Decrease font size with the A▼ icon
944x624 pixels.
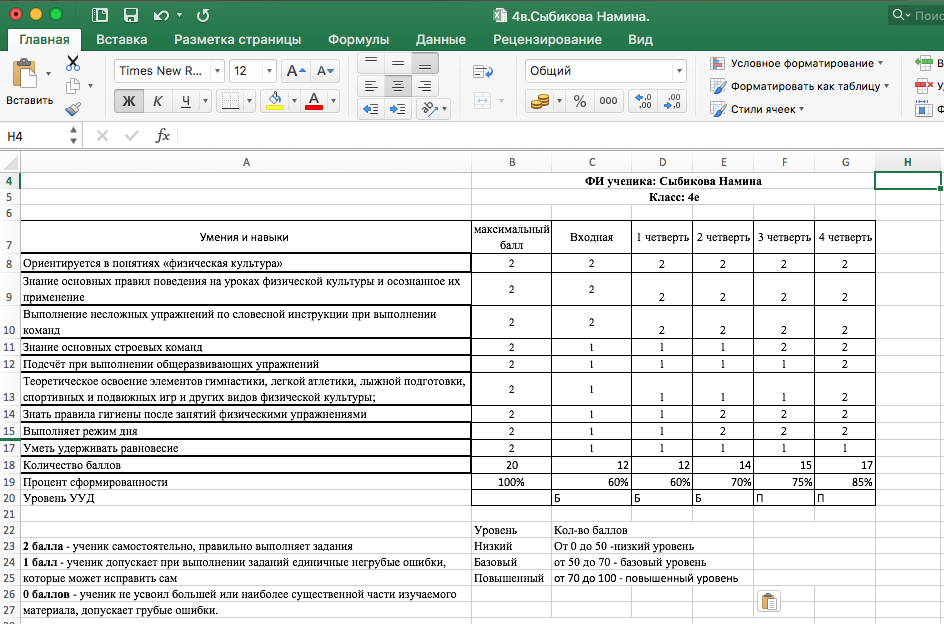pos(326,71)
